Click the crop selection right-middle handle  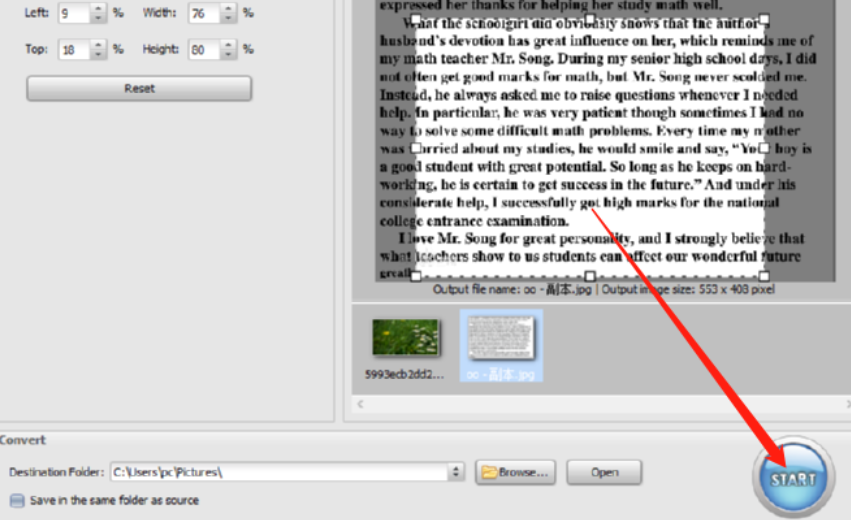tap(764, 148)
